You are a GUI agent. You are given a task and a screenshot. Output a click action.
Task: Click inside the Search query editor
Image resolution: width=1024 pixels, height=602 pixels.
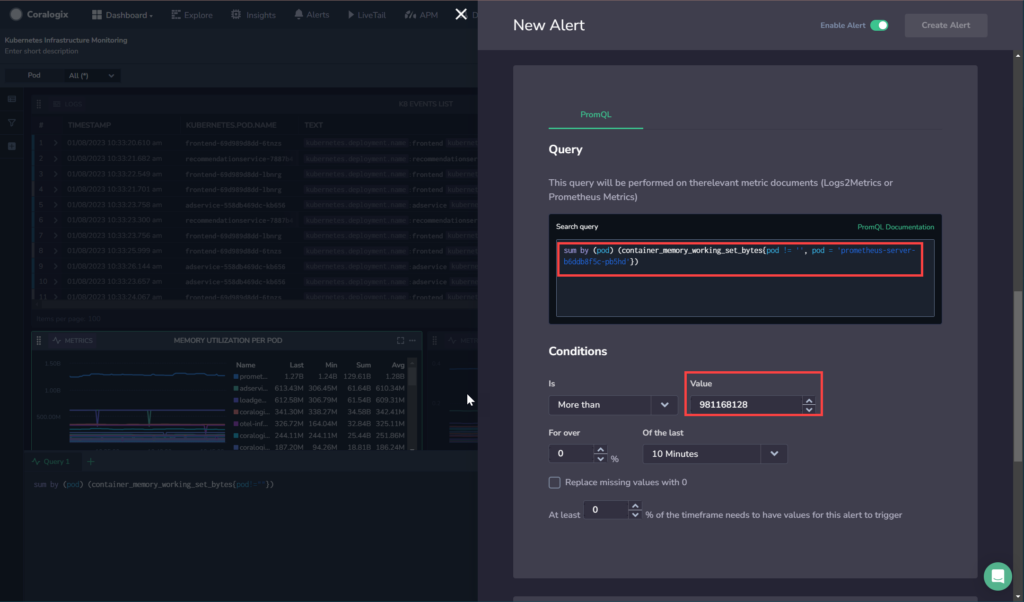click(745, 278)
